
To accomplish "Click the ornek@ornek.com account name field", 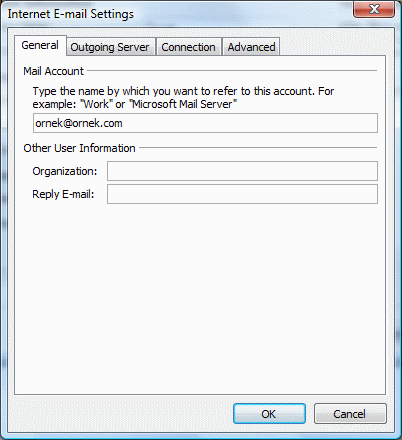I will (x=205, y=123).
